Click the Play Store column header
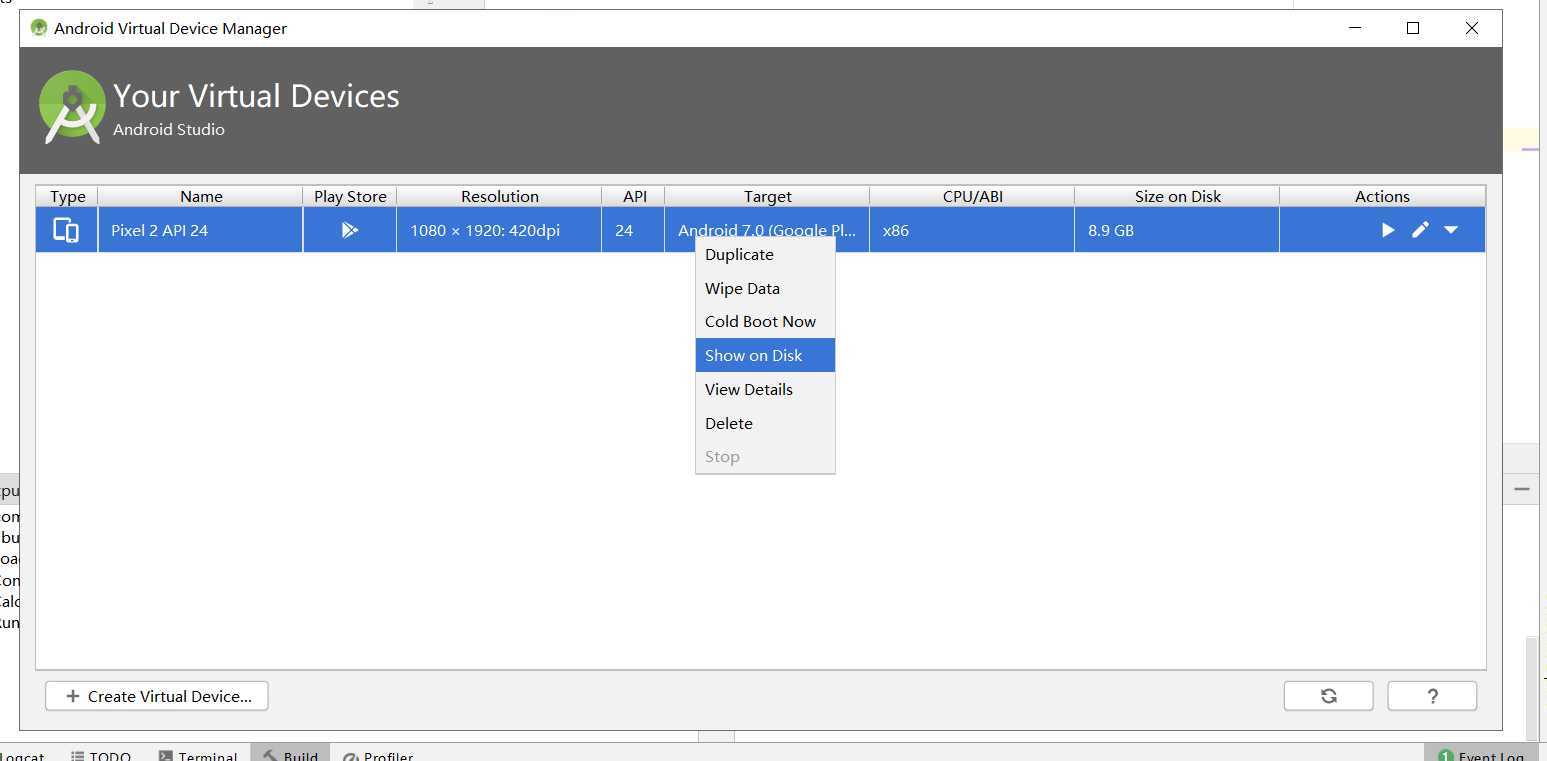The image size is (1547, 761). [350, 196]
